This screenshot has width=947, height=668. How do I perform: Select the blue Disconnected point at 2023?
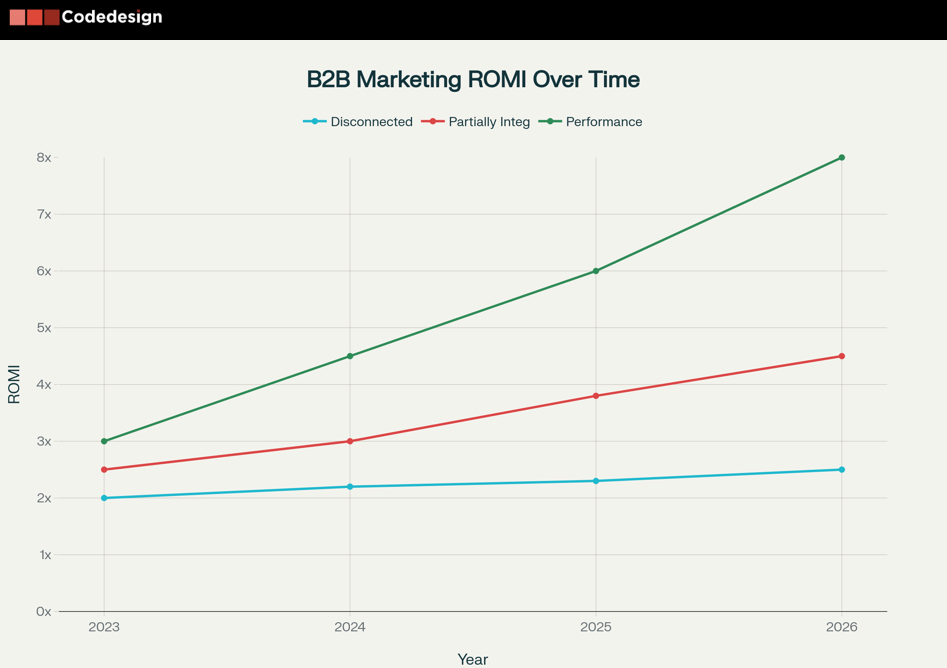(104, 498)
